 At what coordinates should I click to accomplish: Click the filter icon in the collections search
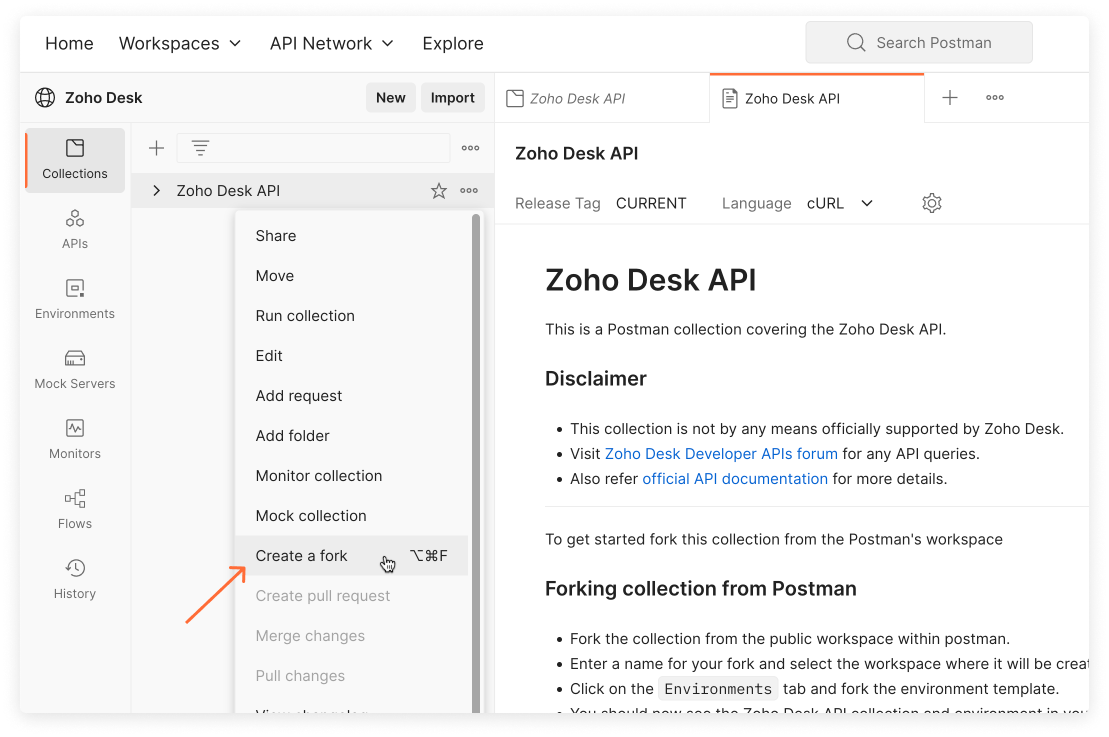click(x=200, y=148)
